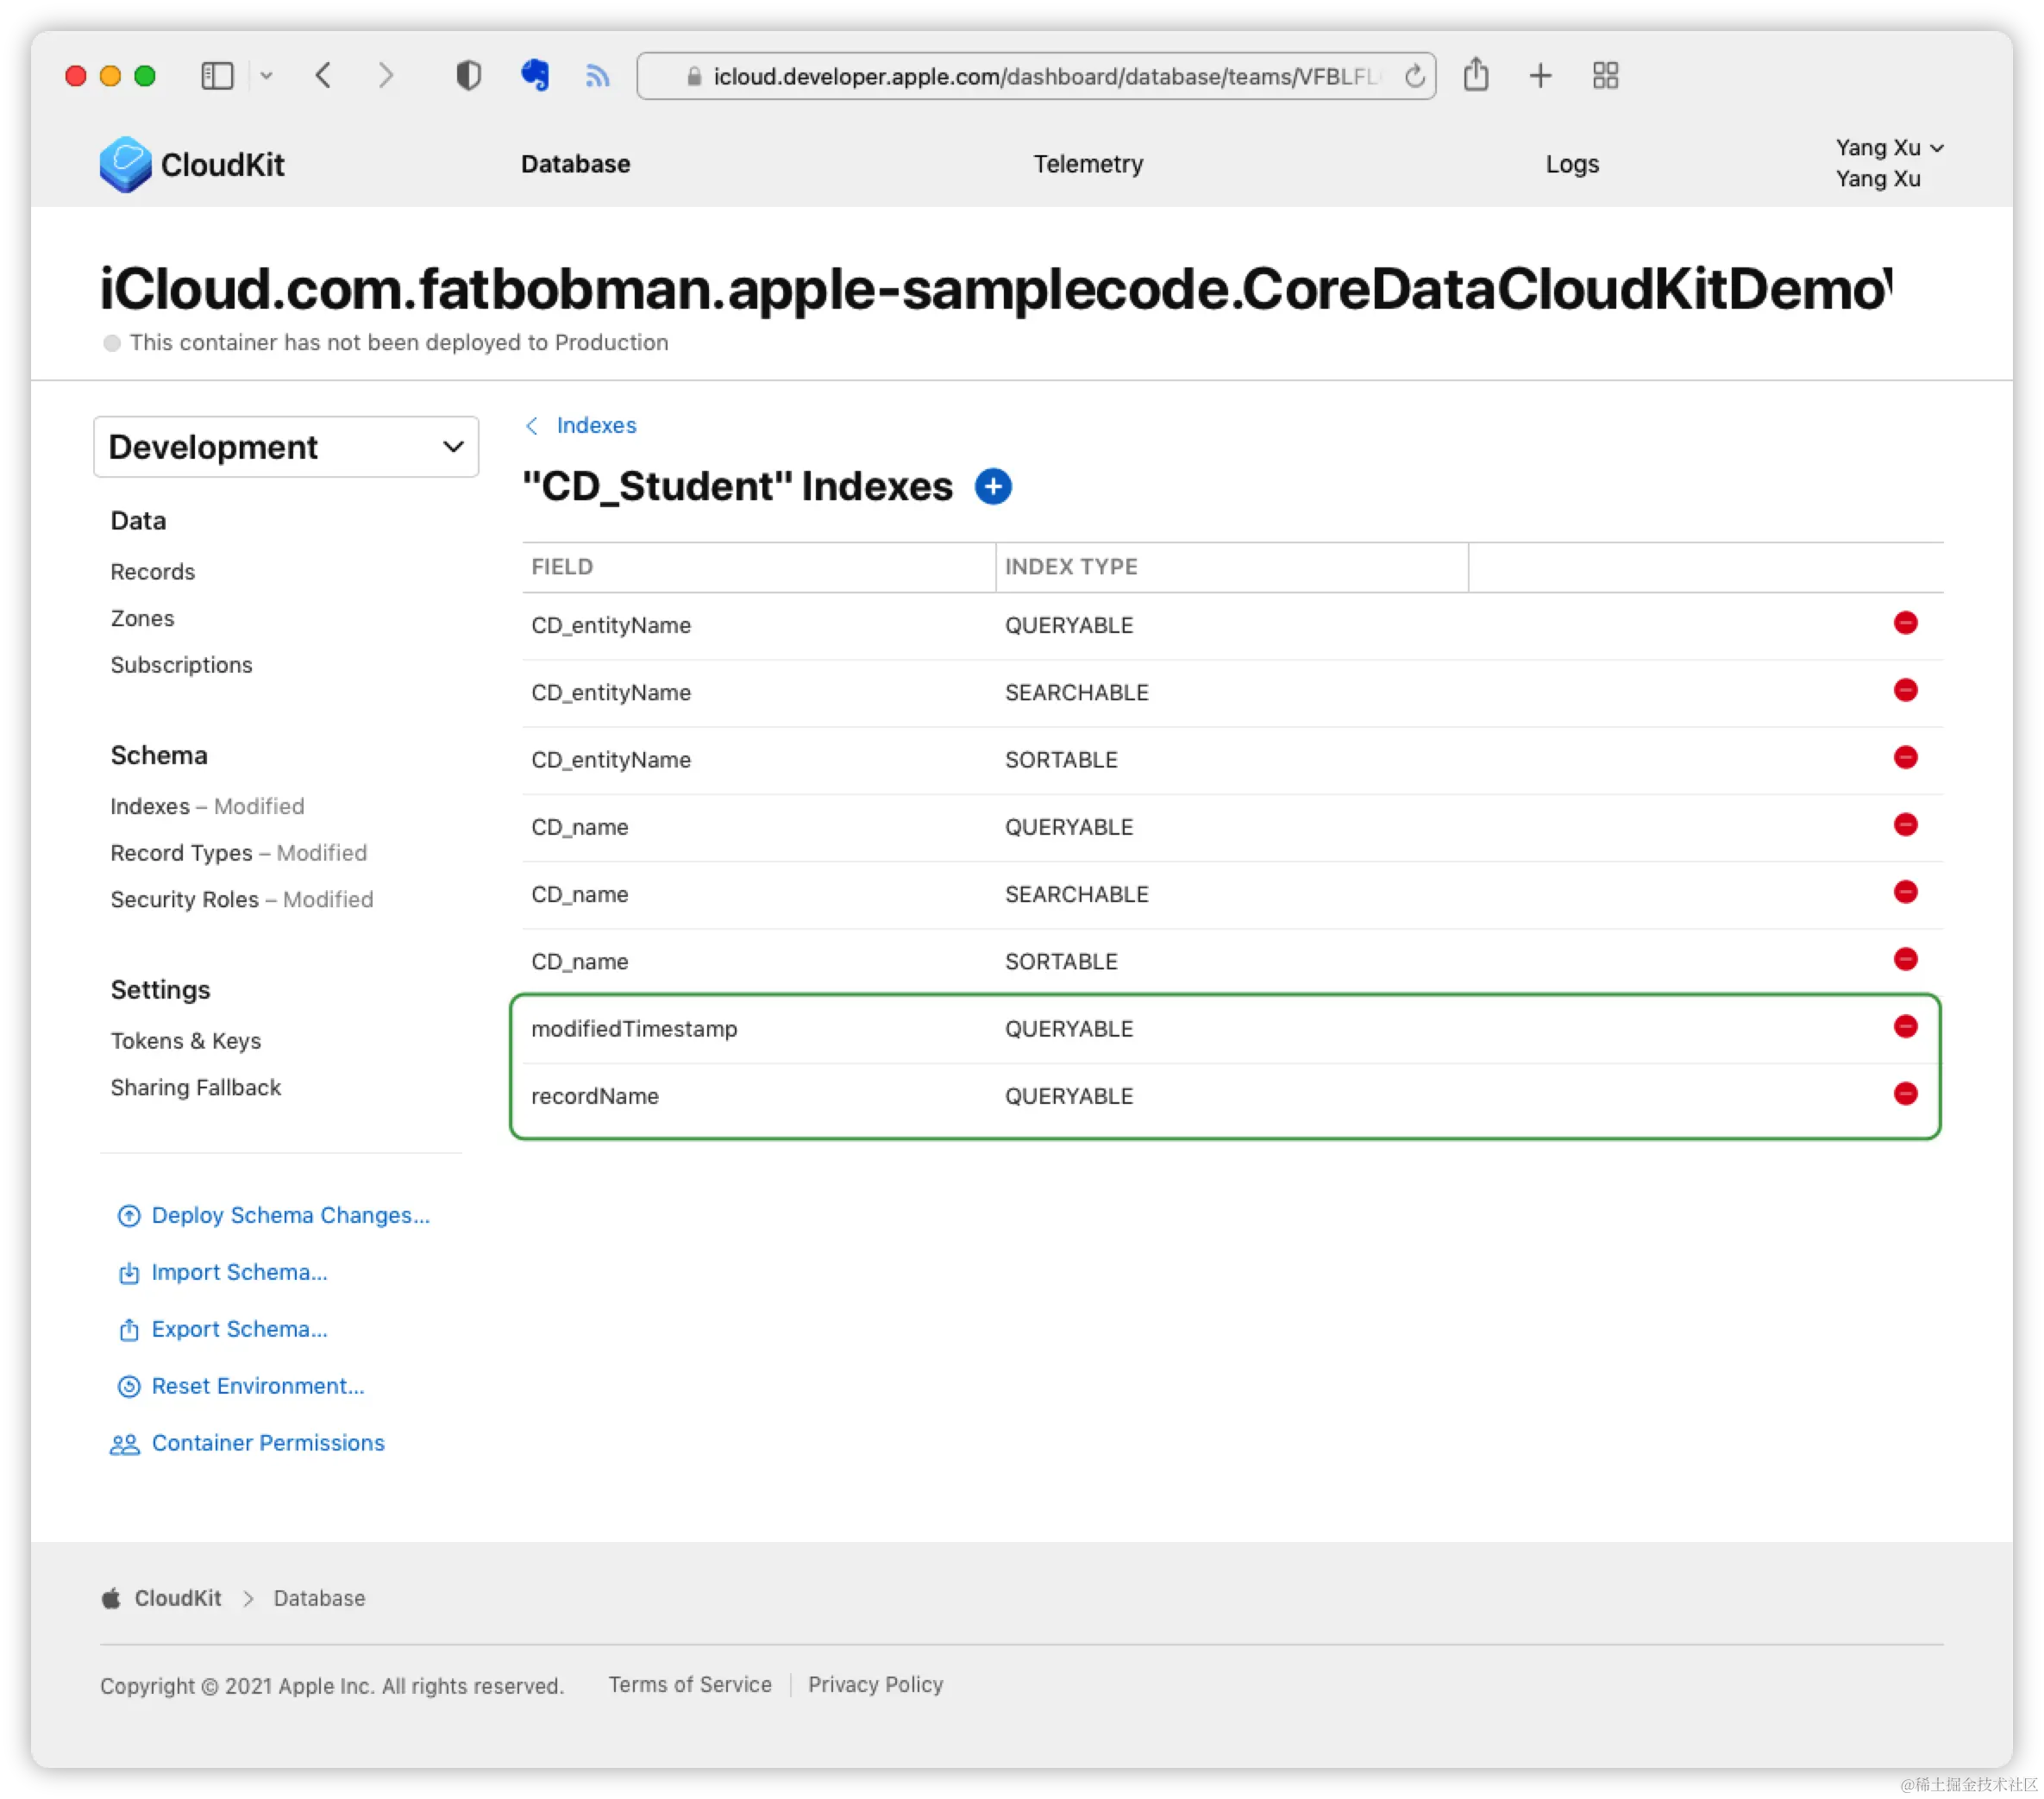Toggle the Safari sidebar
This screenshot has height=1799, width=2044.
[x=217, y=76]
